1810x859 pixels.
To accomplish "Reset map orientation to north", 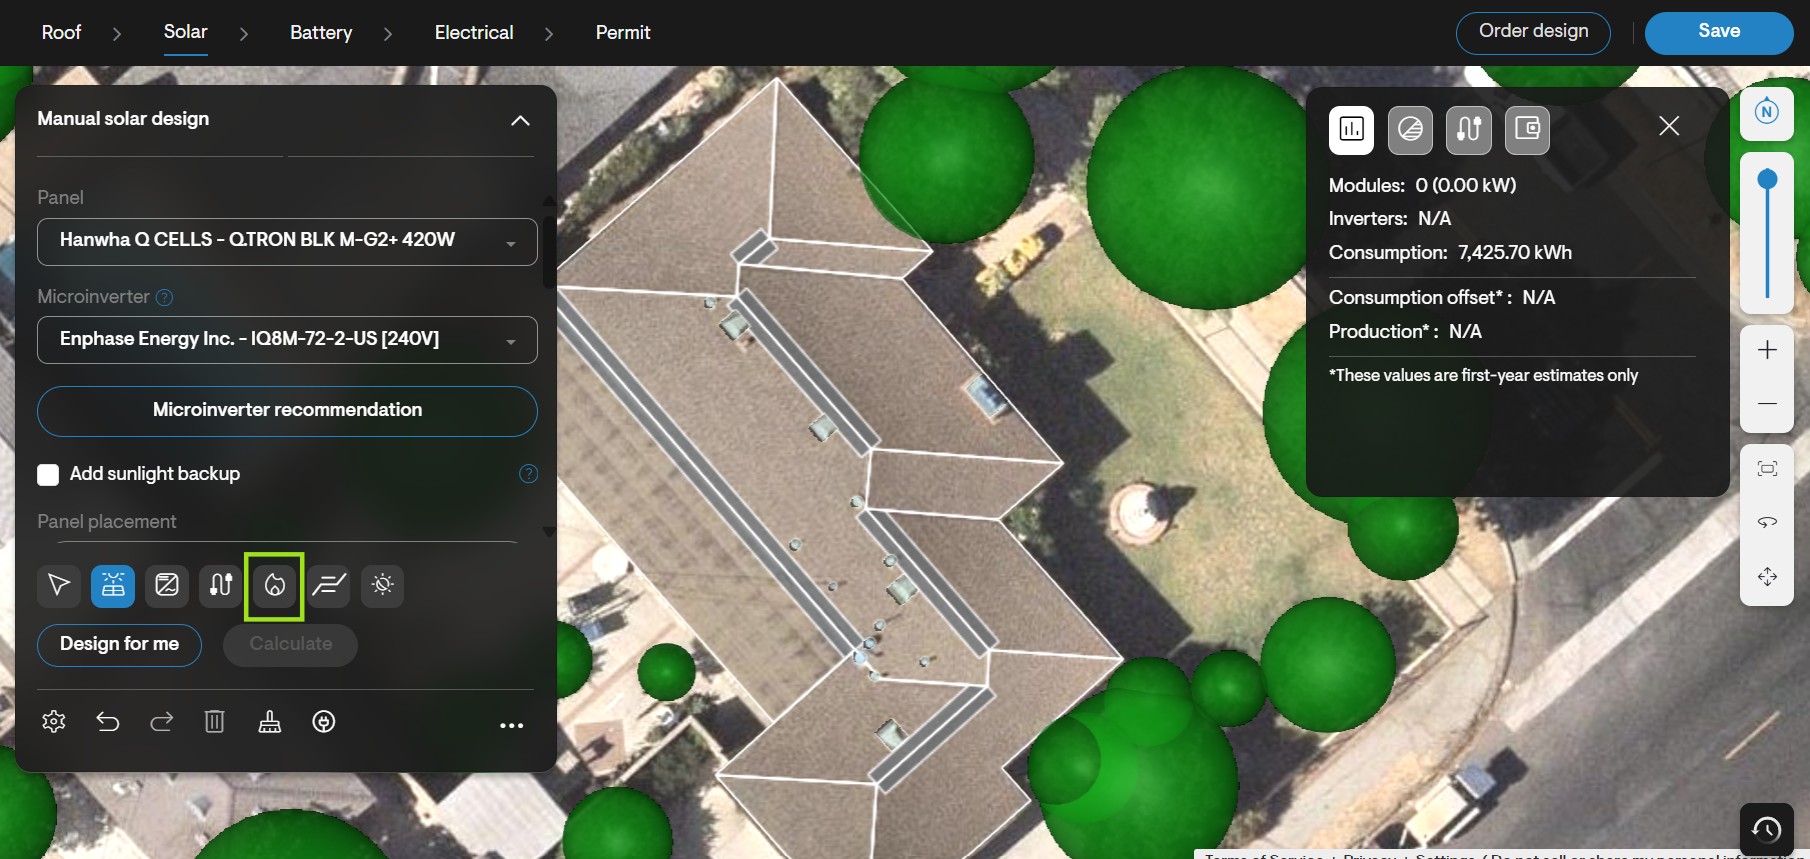I will (1767, 112).
